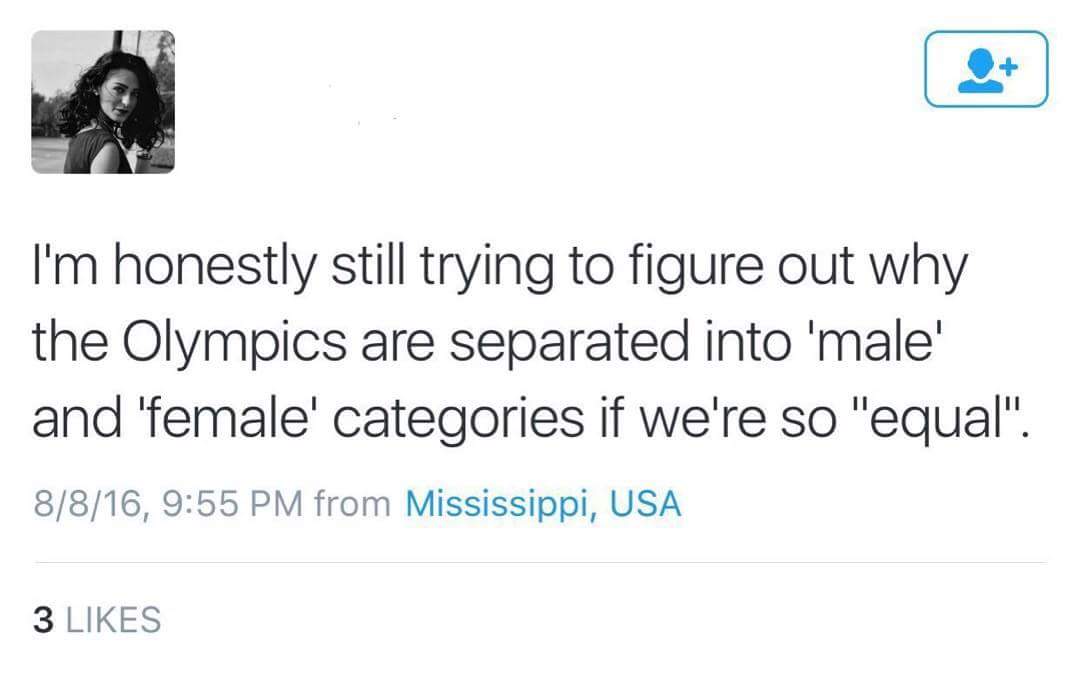Screen dimensions: 1080x675
Task: Click the number 3 in likes count
Action: point(43,619)
